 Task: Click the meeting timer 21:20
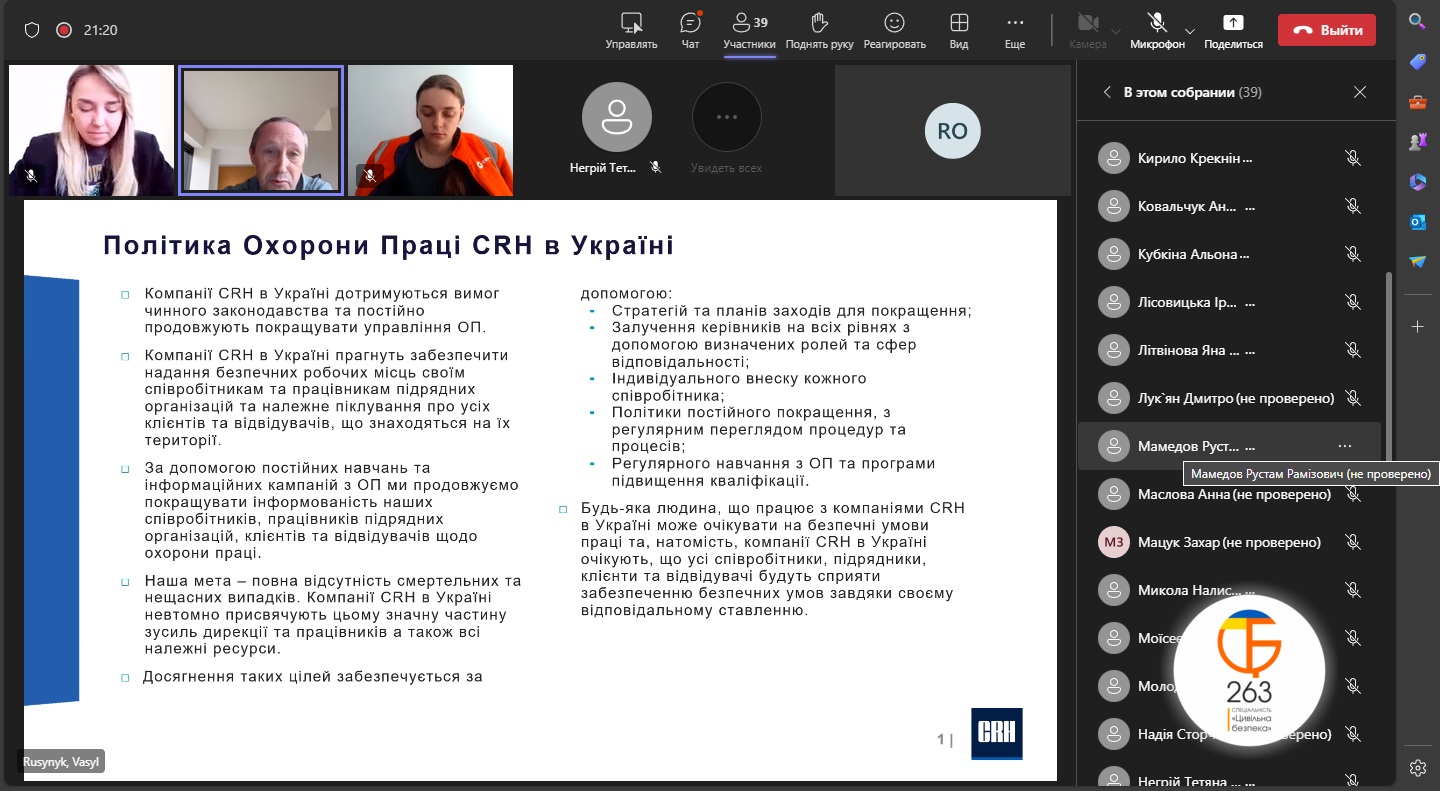101,30
